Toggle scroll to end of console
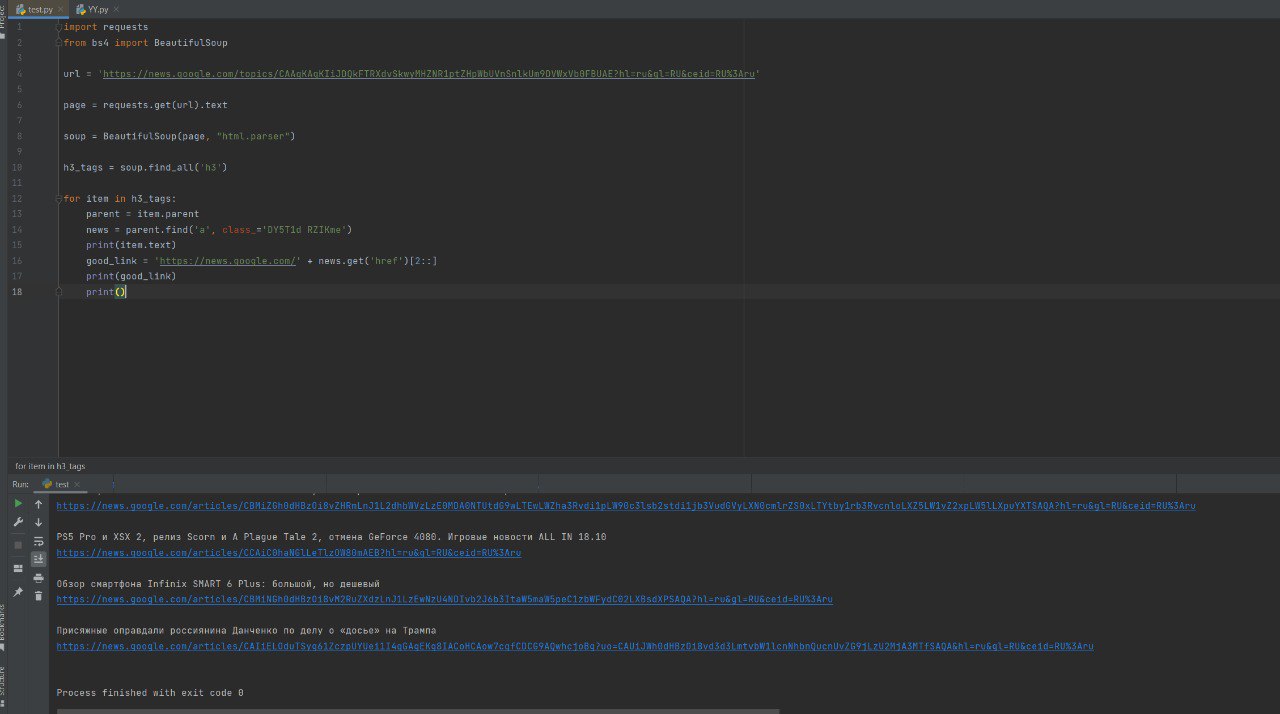Screen dimensions: 1280x714 coord(39,559)
